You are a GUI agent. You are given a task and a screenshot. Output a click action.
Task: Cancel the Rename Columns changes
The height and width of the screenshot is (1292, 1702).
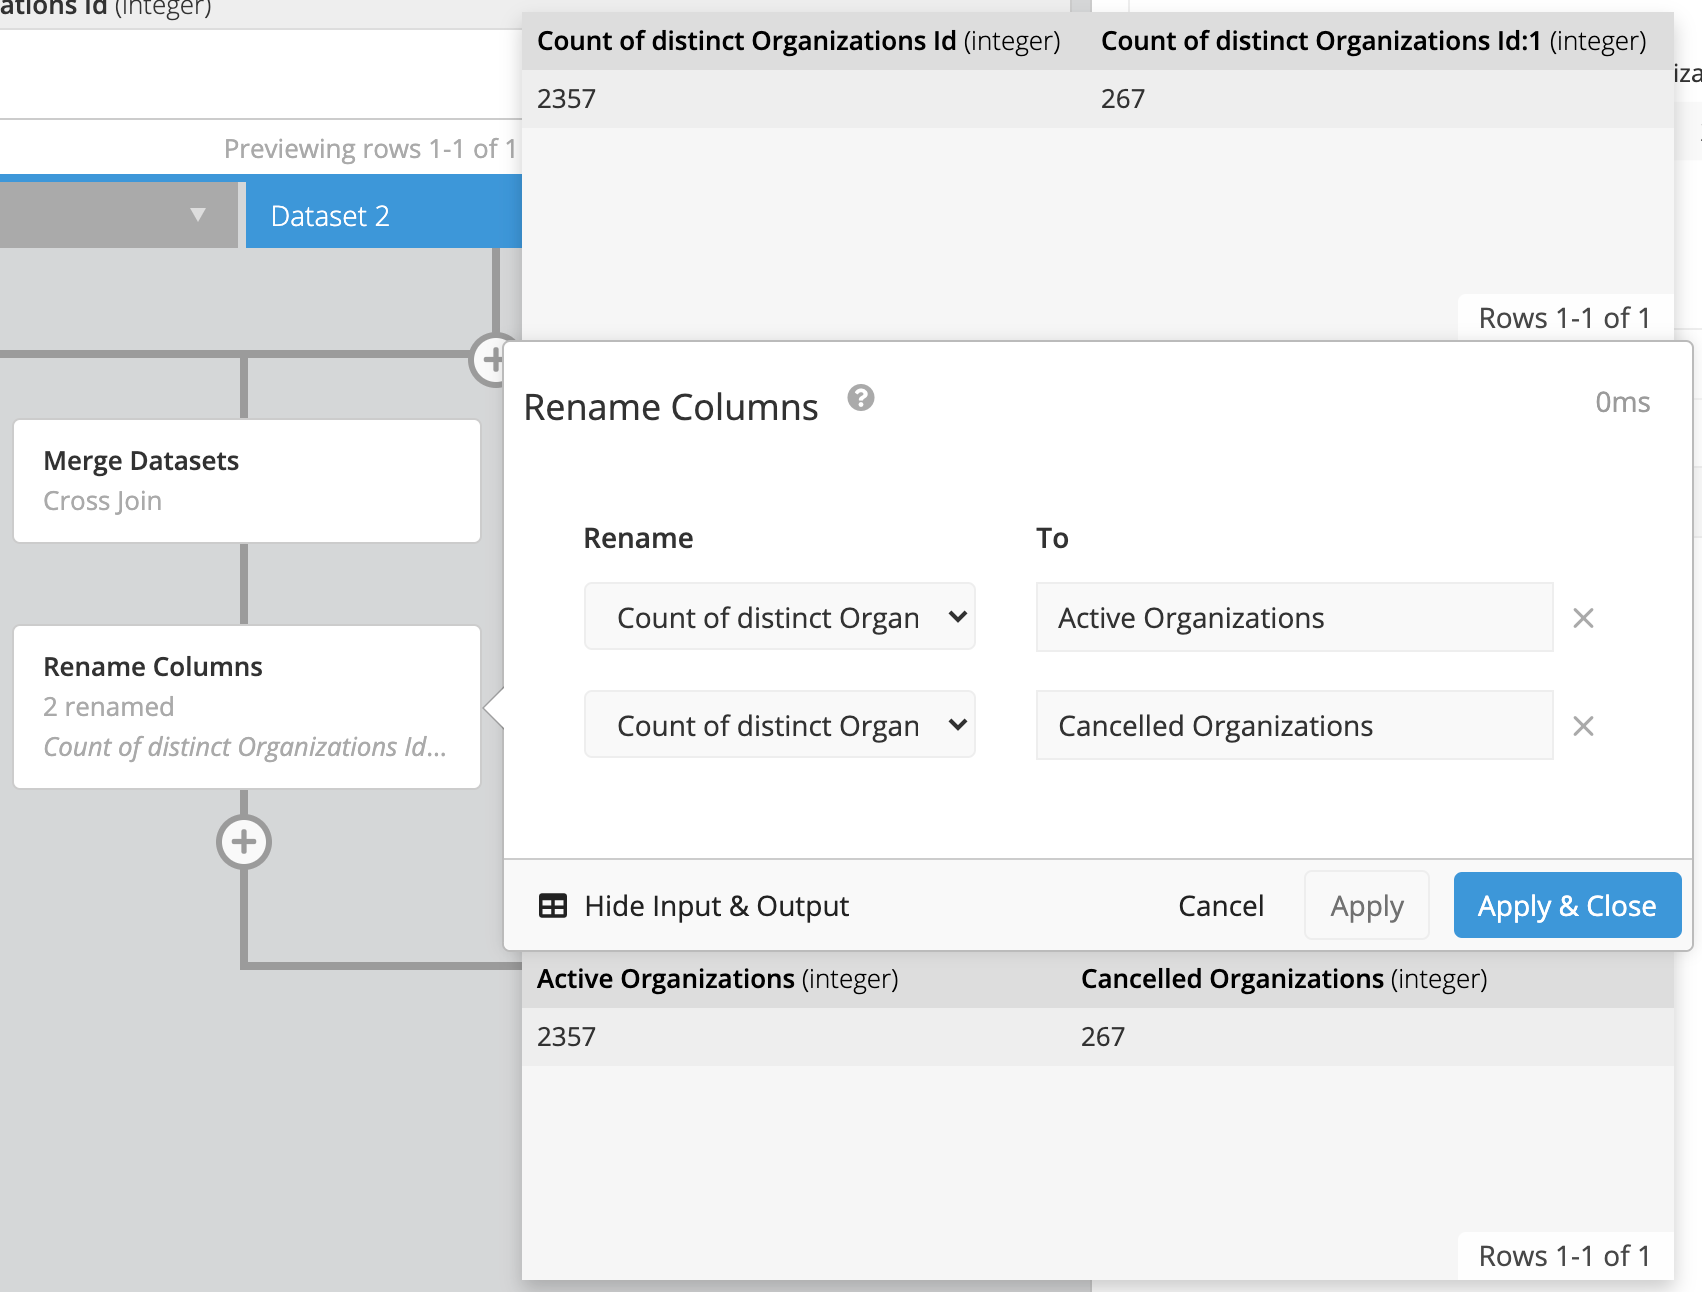(1221, 906)
